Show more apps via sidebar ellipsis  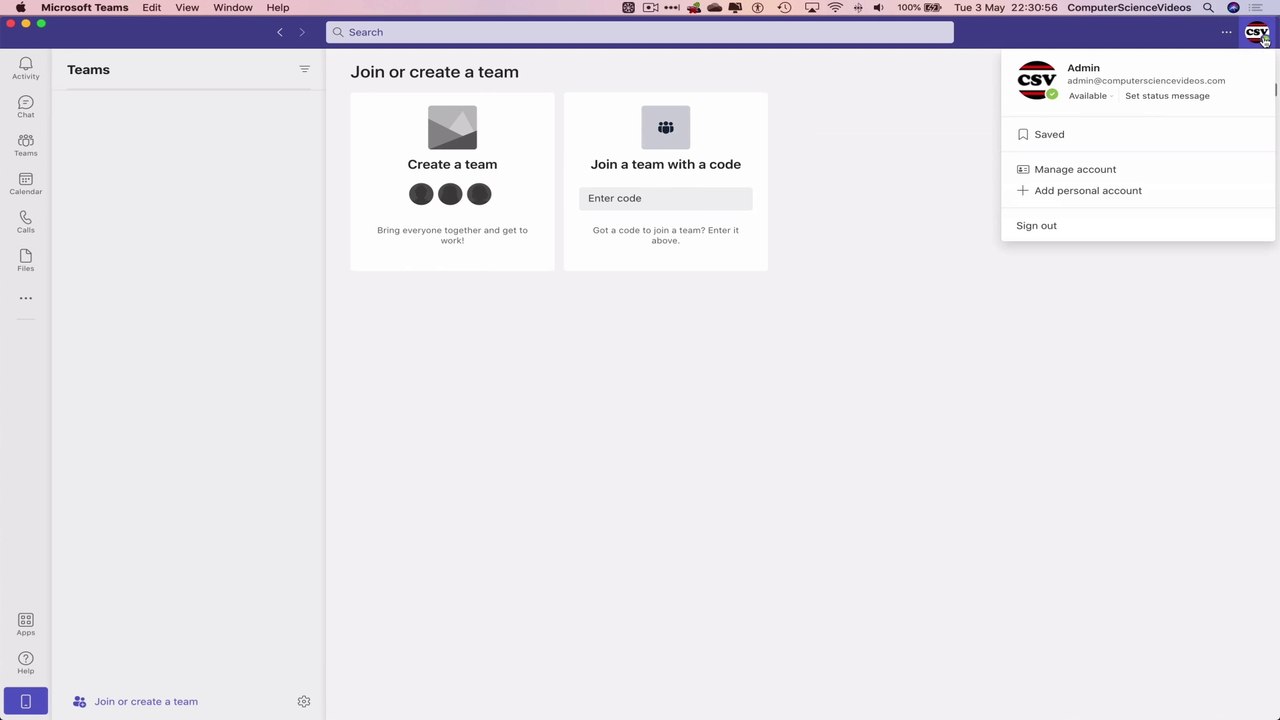pyautogui.click(x=26, y=298)
